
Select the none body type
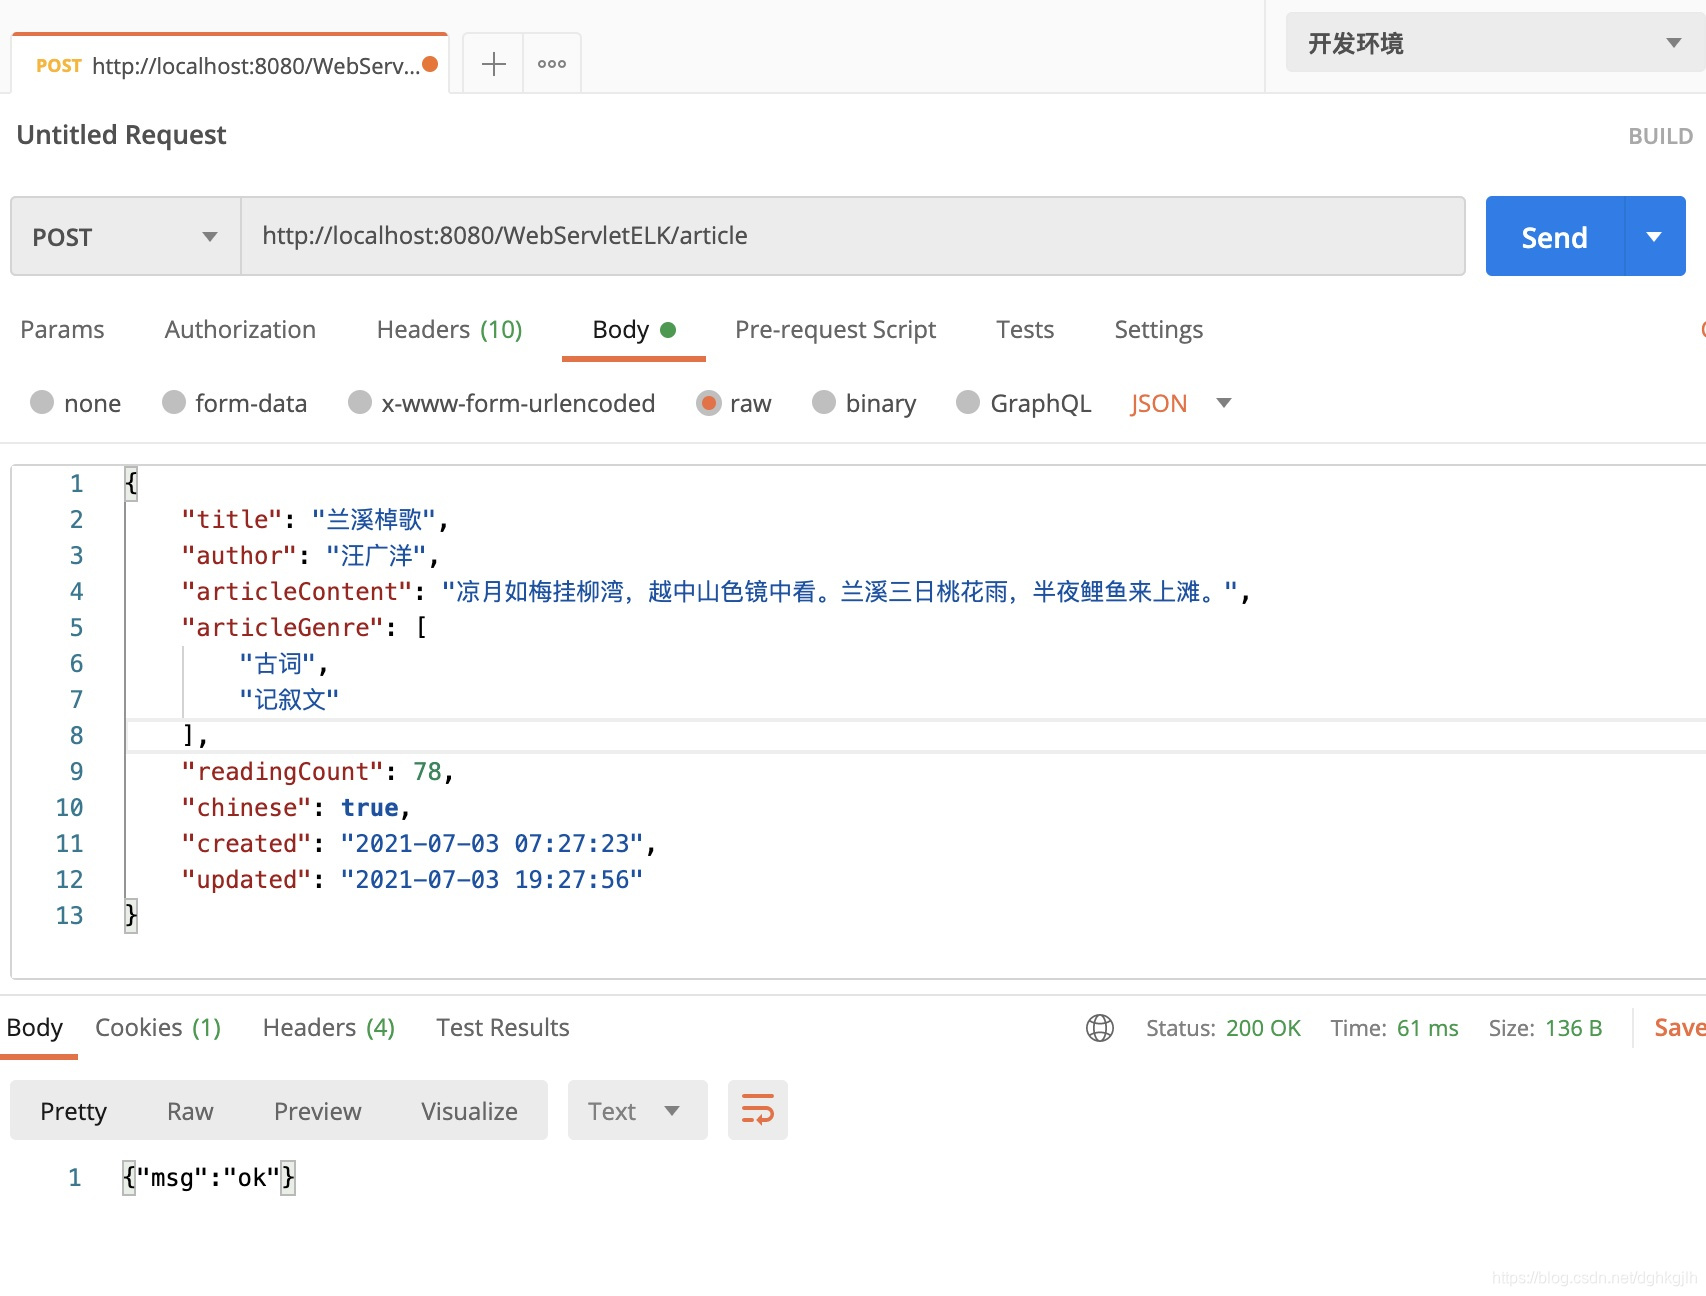[x=76, y=403]
